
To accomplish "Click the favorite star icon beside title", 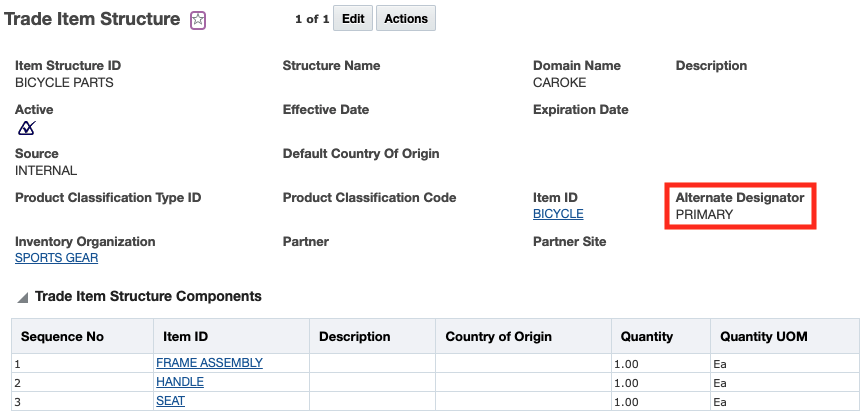I will [x=198, y=20].
